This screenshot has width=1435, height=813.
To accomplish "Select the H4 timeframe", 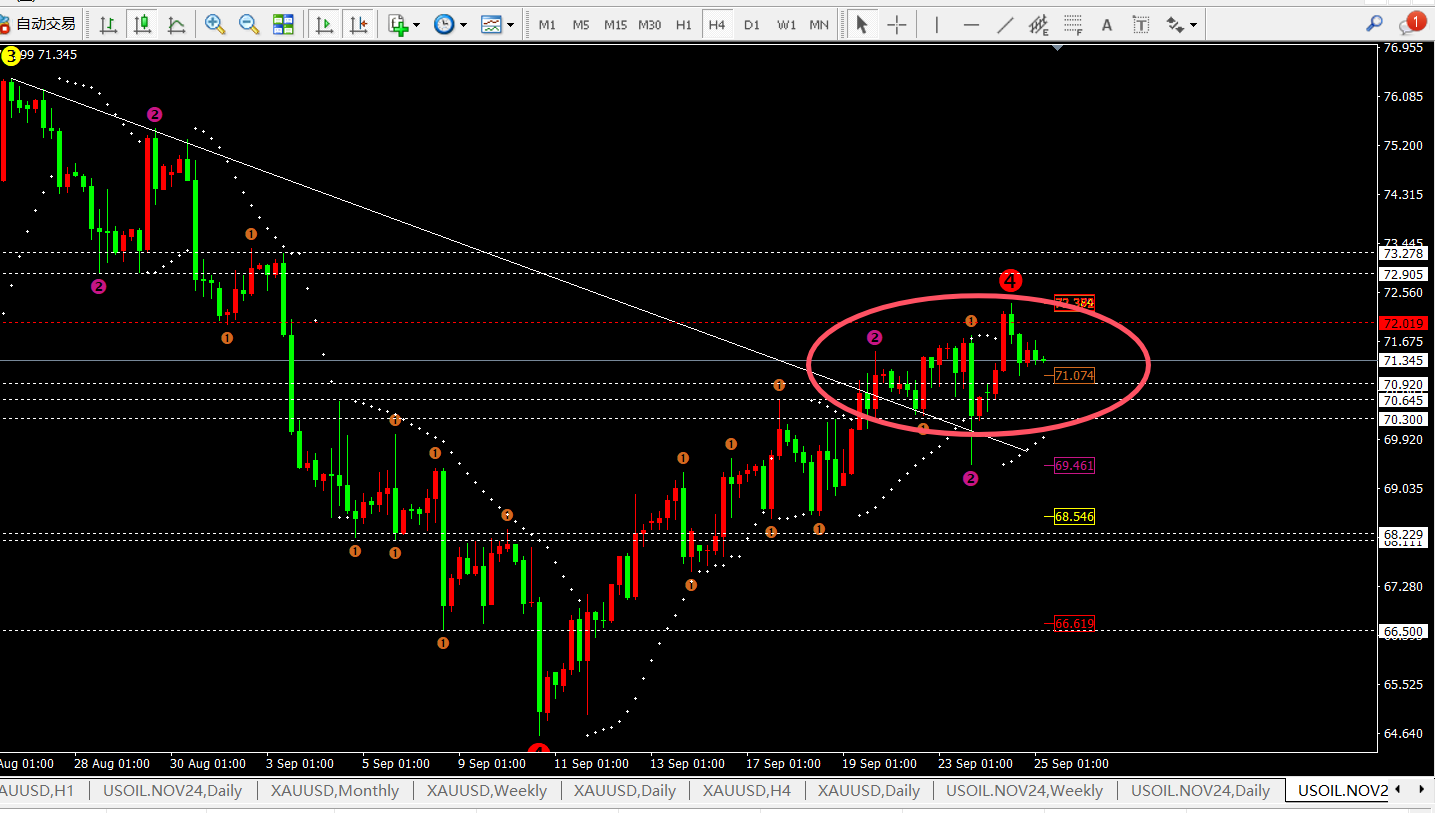I will point(717,25).
